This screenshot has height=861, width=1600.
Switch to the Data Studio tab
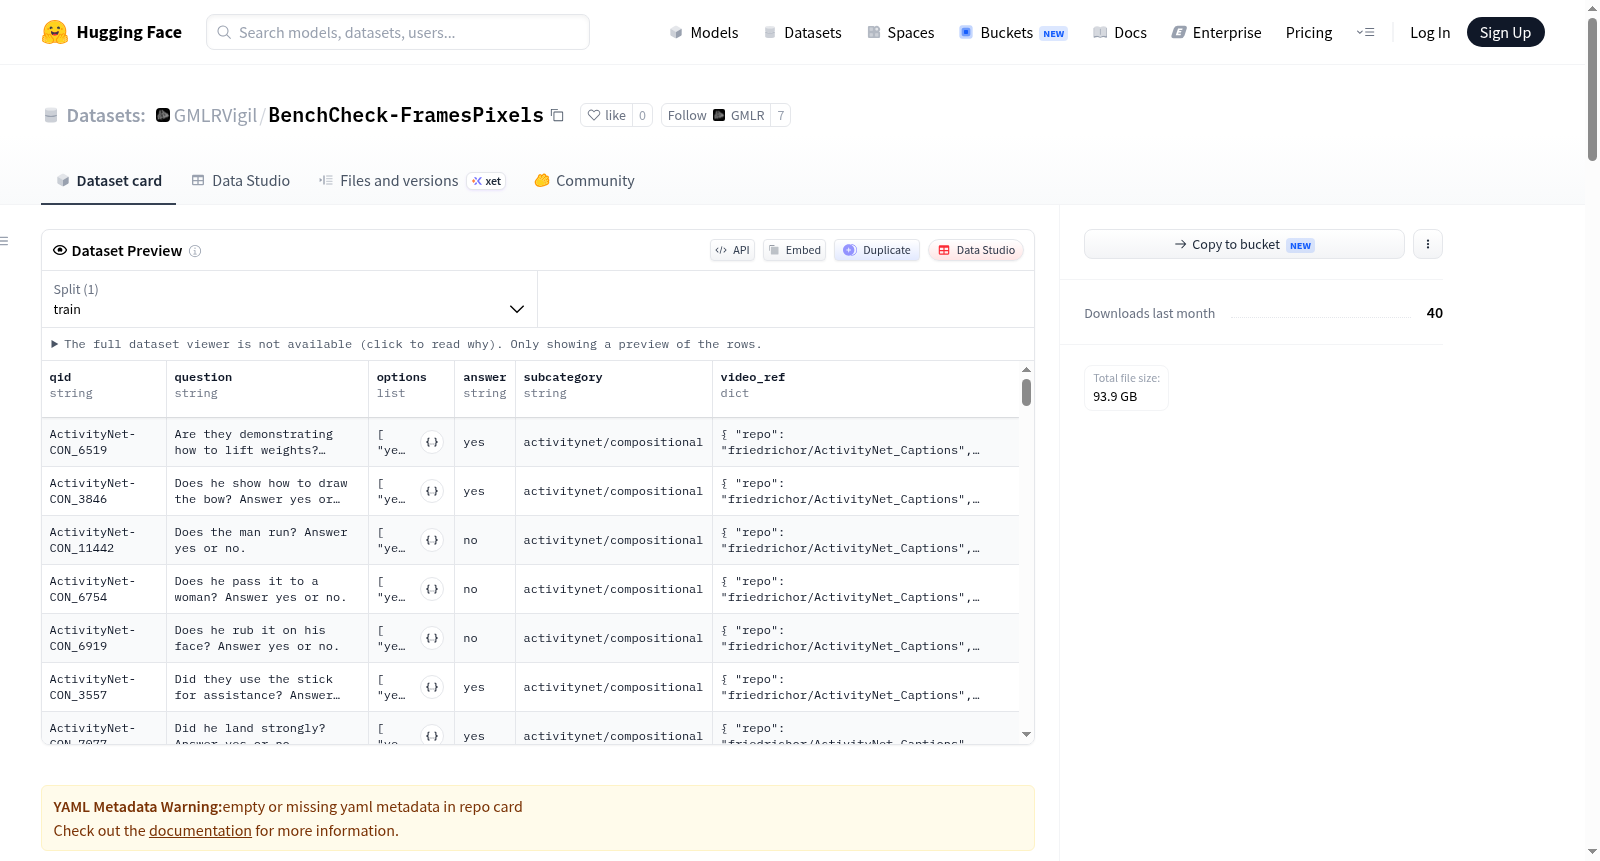[x=241, y=181]
